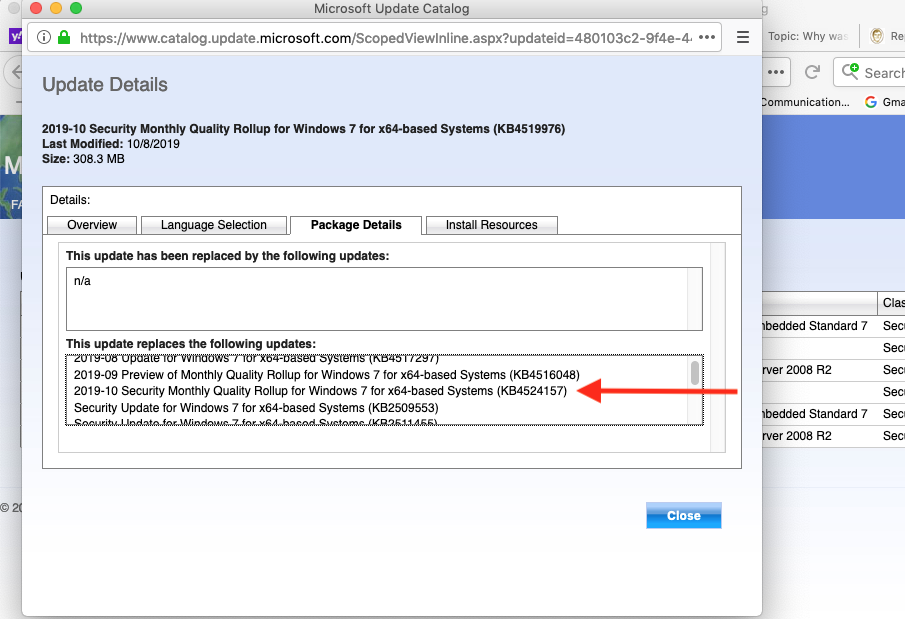Click the green padlock security icon
This screenshot has width=905, height=619.
64,37
